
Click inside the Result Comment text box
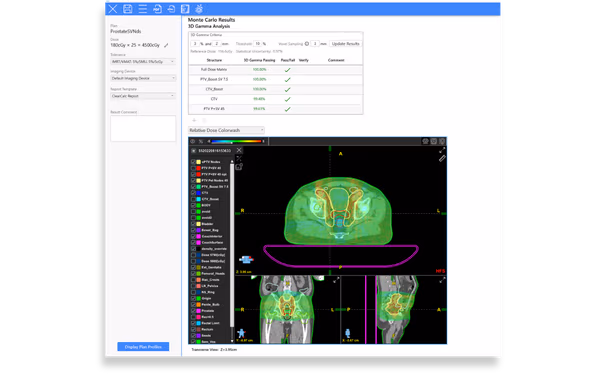[143, 129]
